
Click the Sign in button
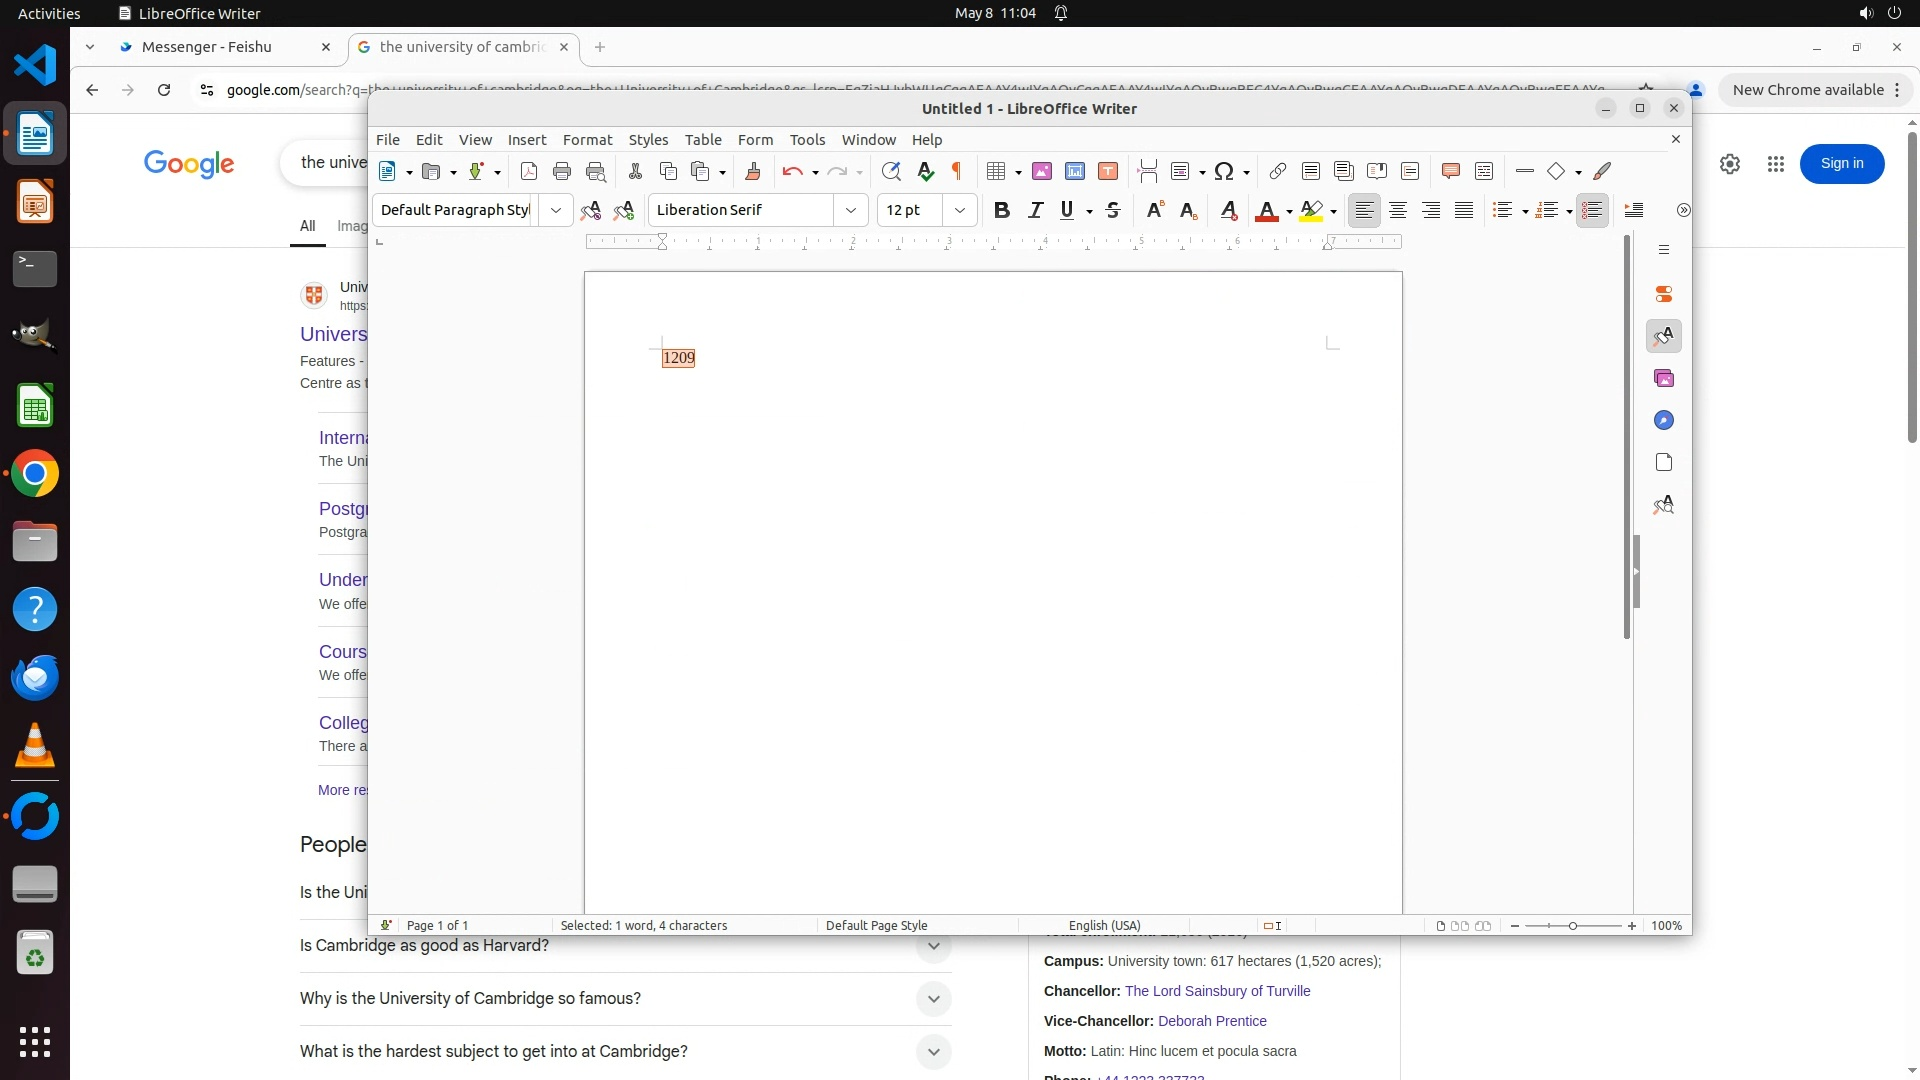(x=1841, y=164)
